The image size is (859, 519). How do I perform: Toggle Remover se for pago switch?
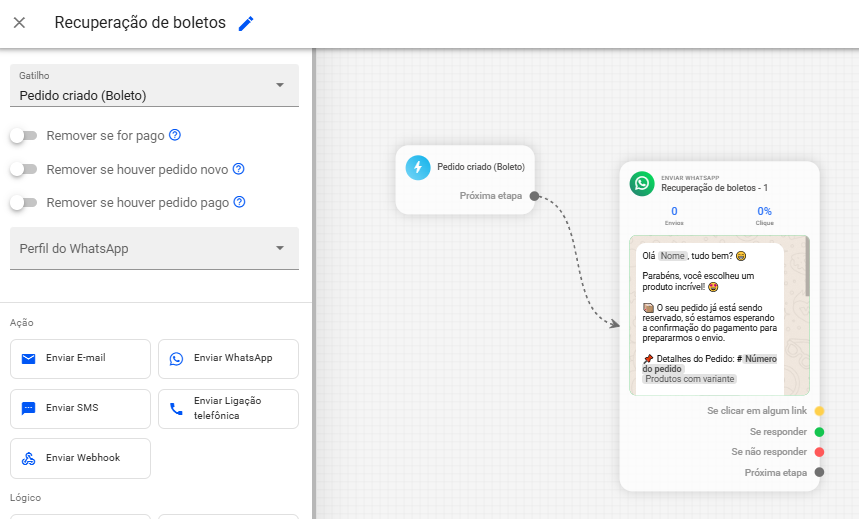(x=23, y=135)
